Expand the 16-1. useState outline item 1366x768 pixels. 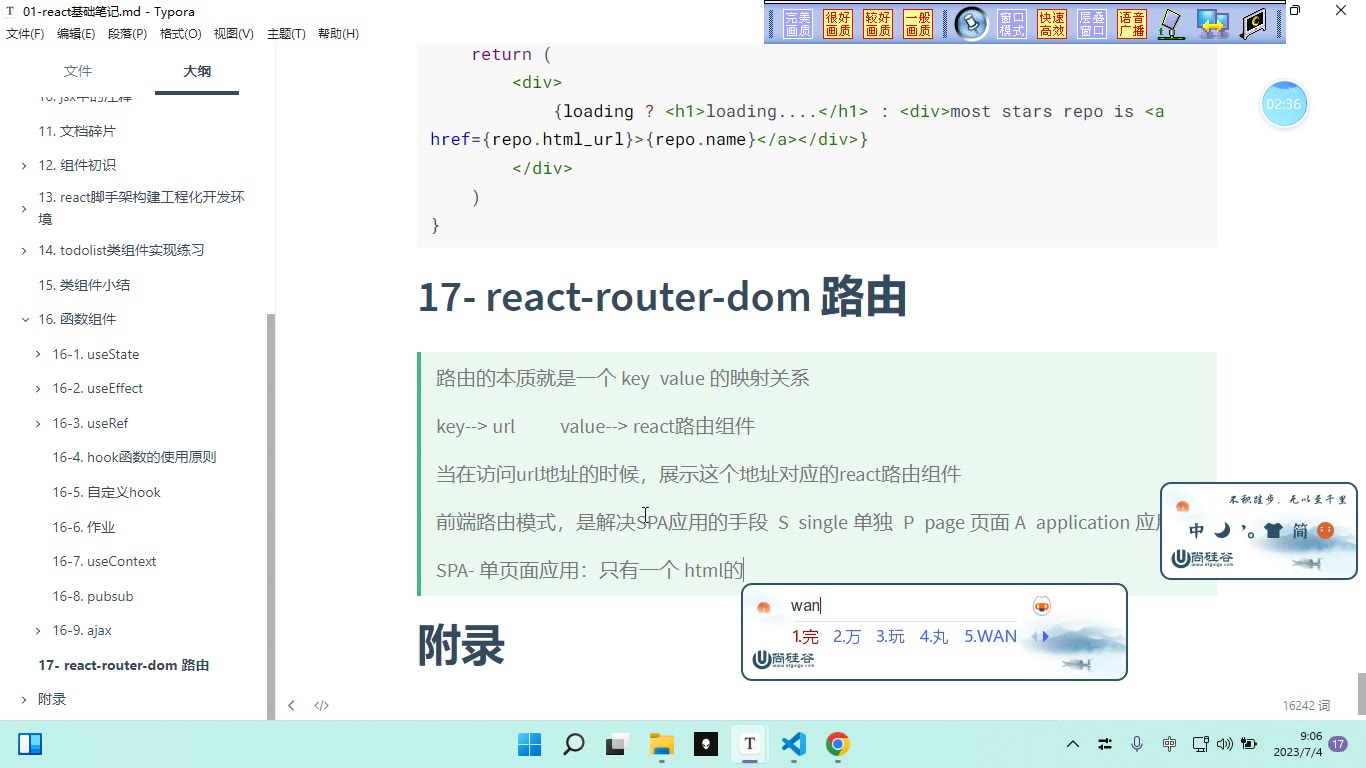(x=38, y=355)
